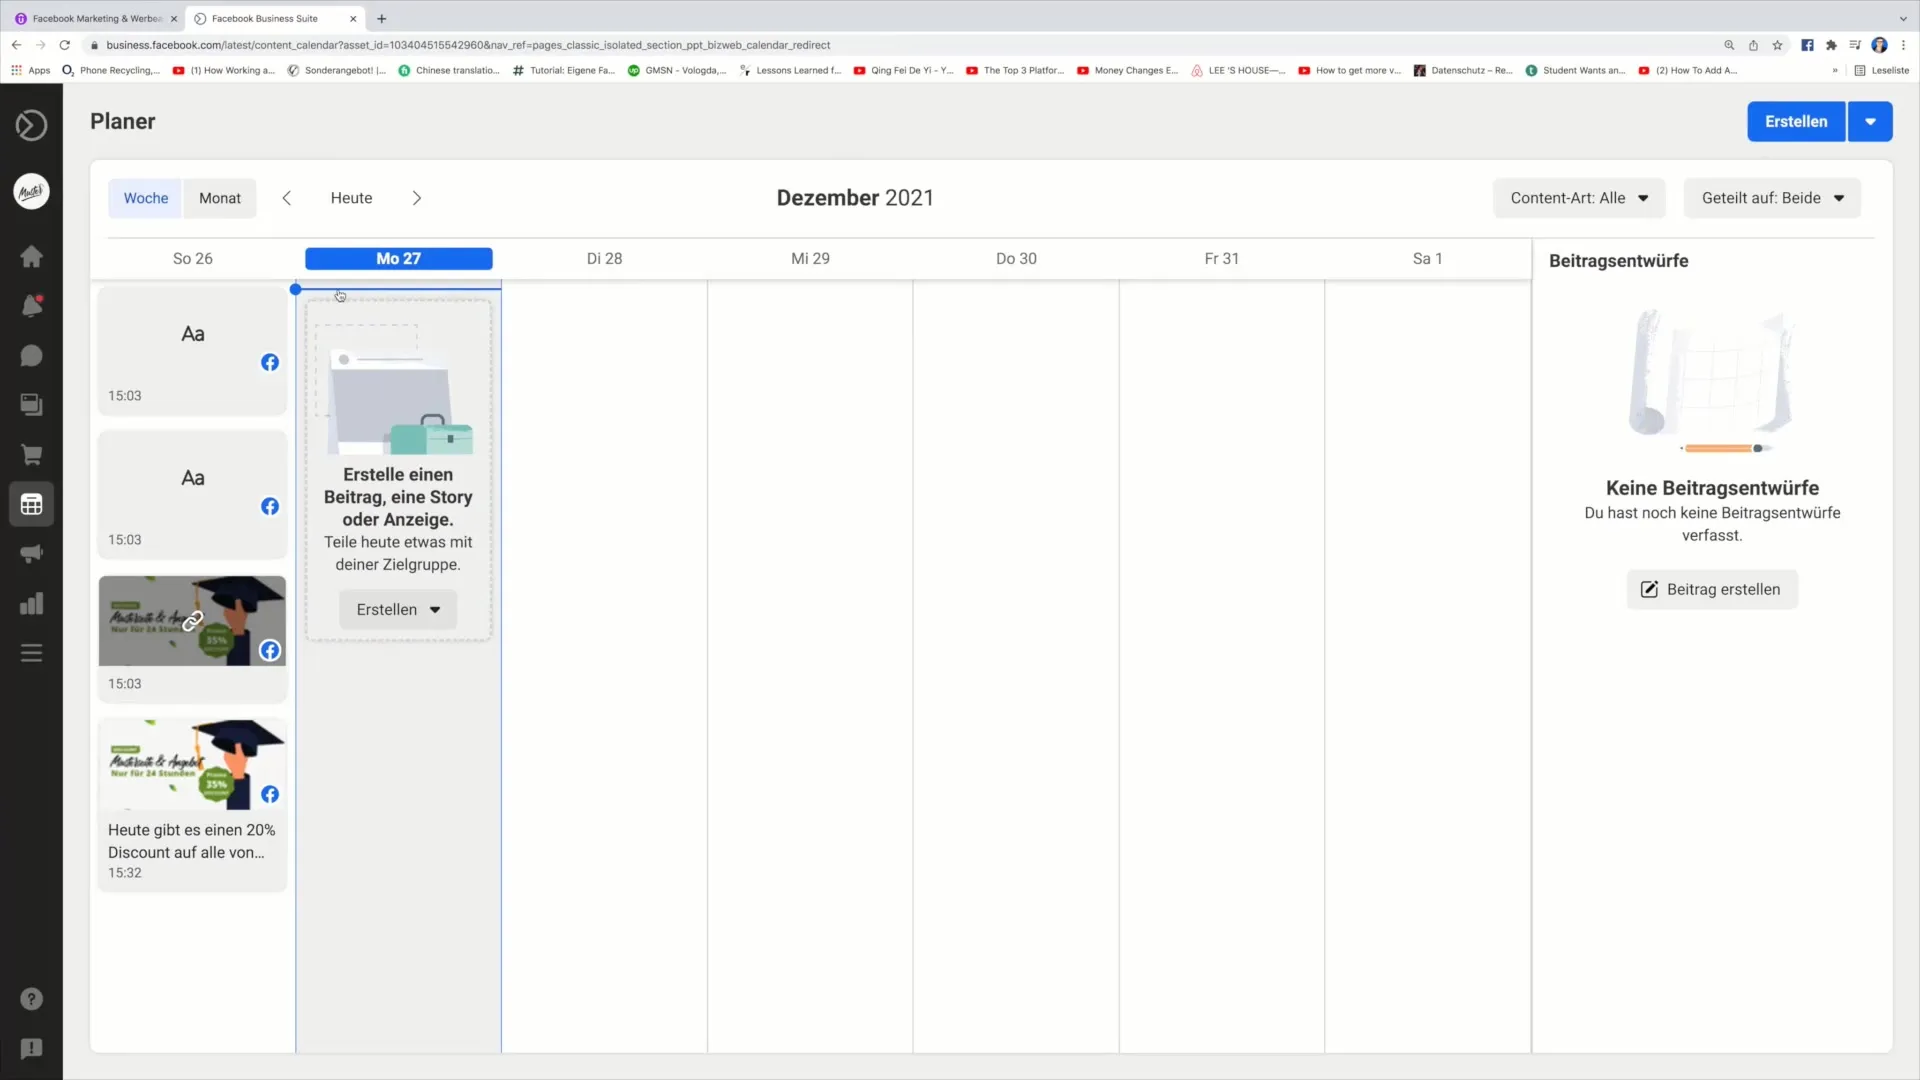The image size is (1920, 1080).
Task: Jump to Heute
Action: (351, 198)
